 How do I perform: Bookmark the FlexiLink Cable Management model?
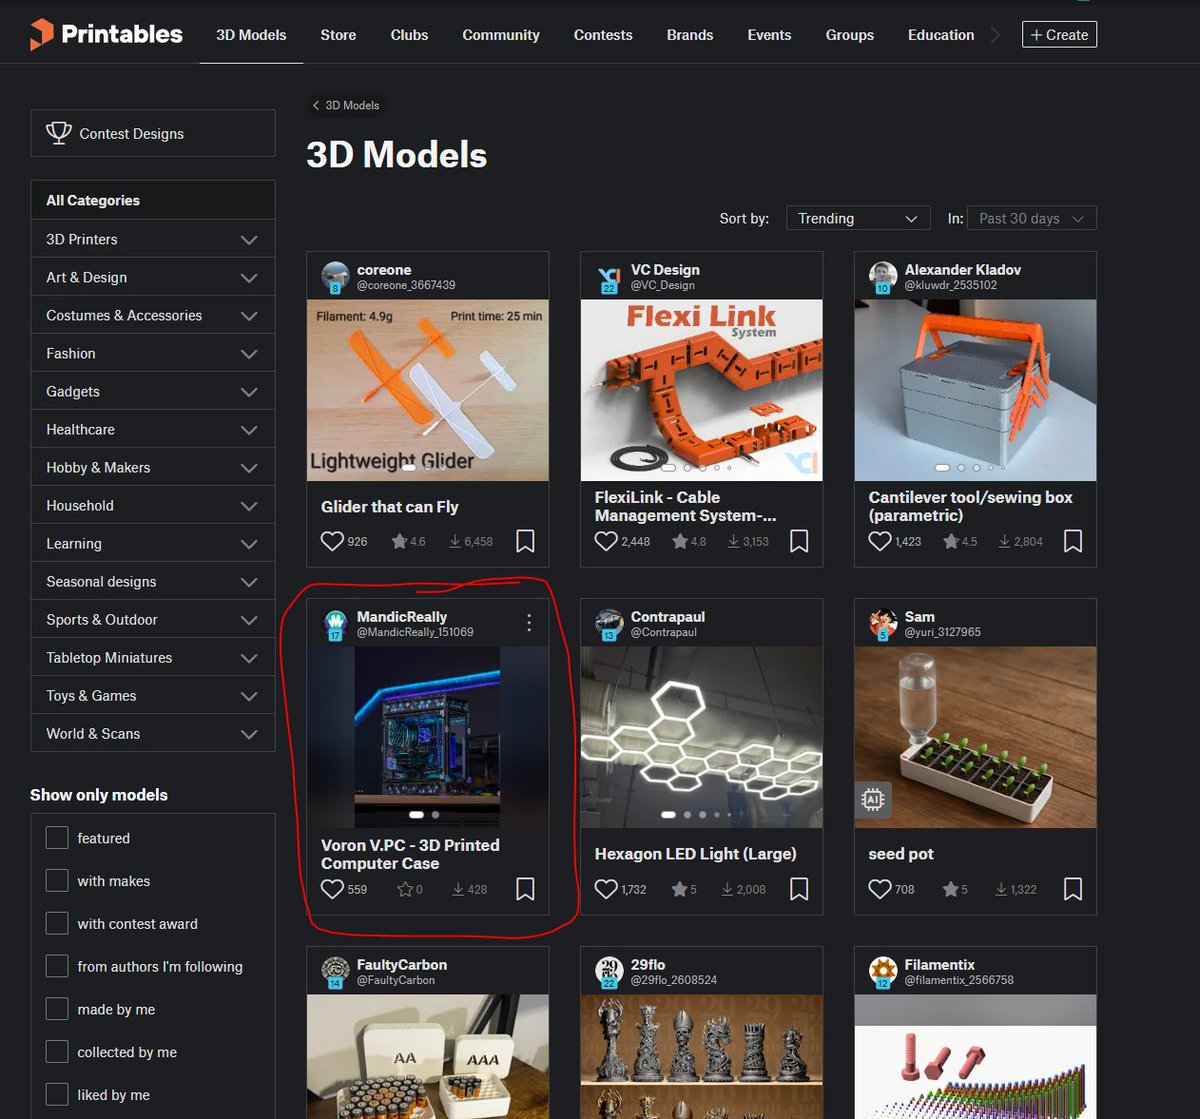799,541
